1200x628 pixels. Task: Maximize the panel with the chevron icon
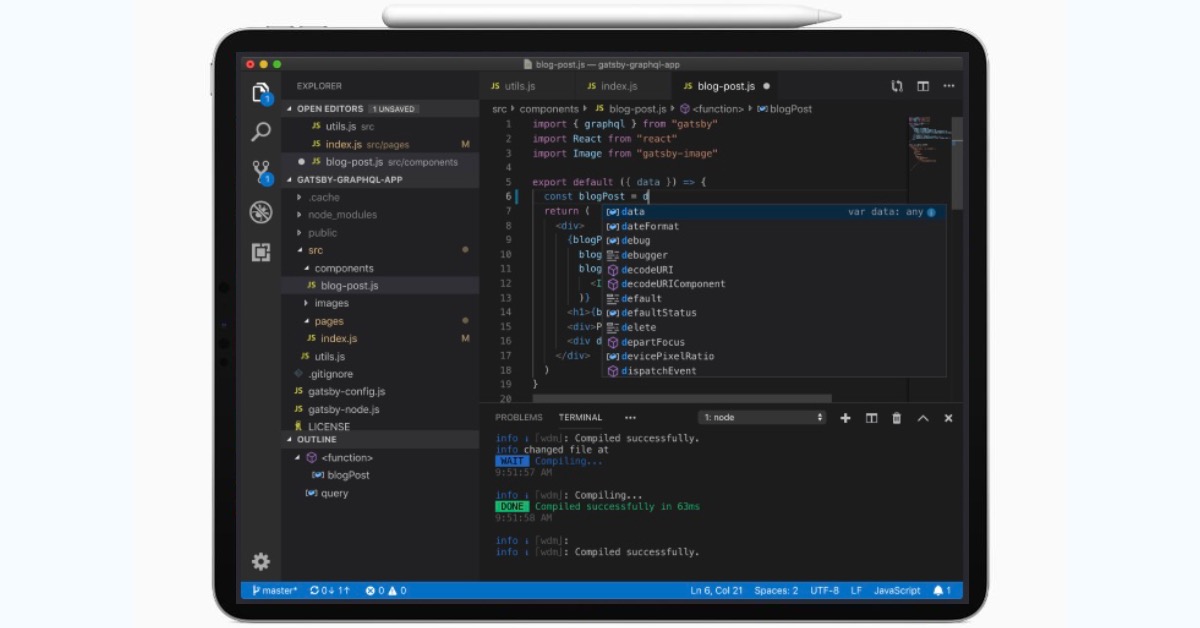click(922, 418)
